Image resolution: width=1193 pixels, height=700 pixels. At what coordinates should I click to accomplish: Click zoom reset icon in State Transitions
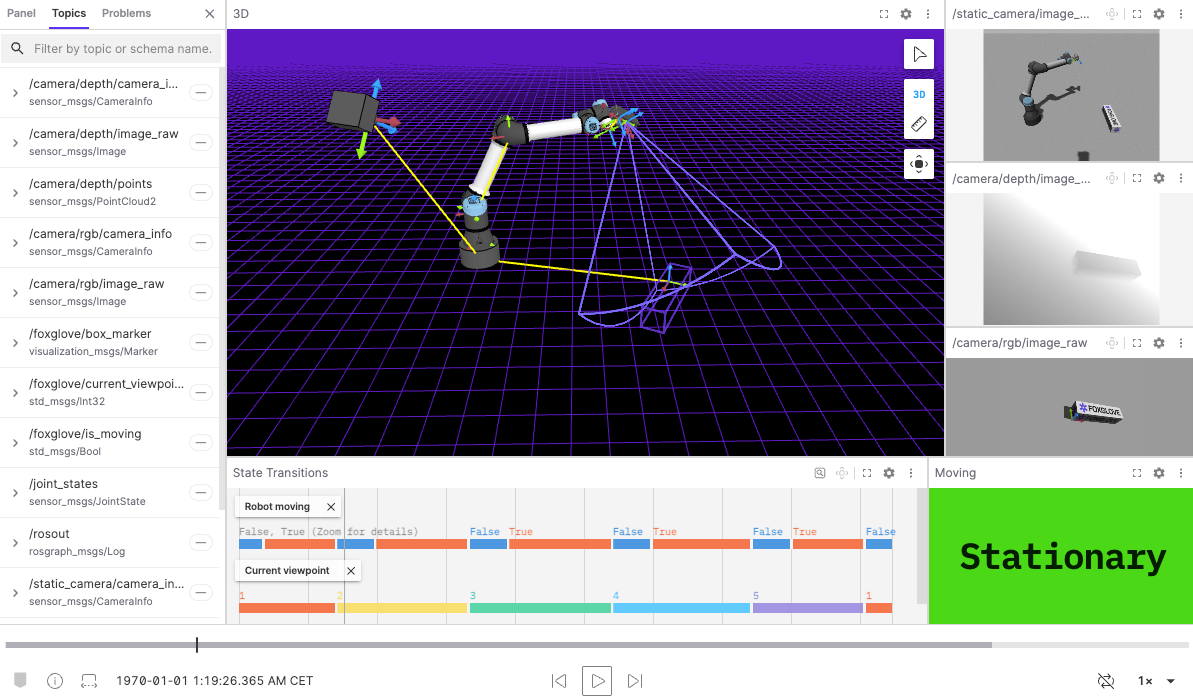820,473
